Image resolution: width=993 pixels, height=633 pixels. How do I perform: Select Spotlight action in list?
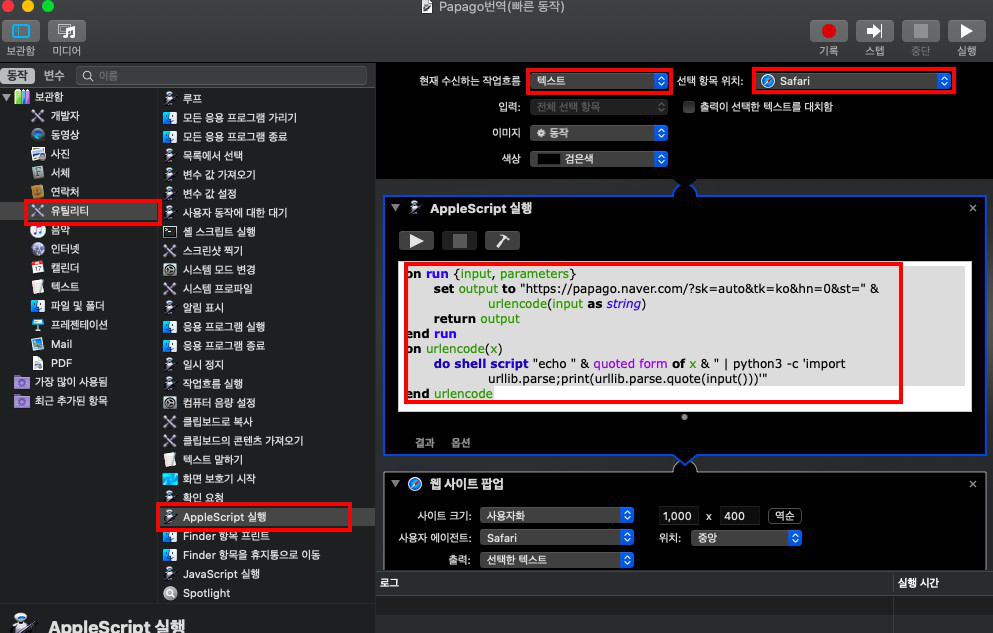tap(206, 593)
